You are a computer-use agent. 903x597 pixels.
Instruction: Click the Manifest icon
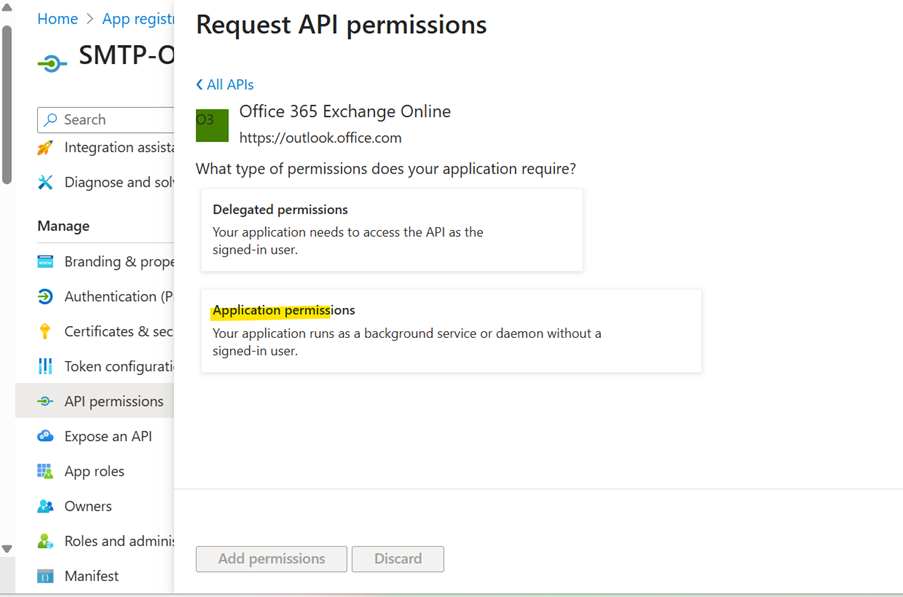(45, 576)
